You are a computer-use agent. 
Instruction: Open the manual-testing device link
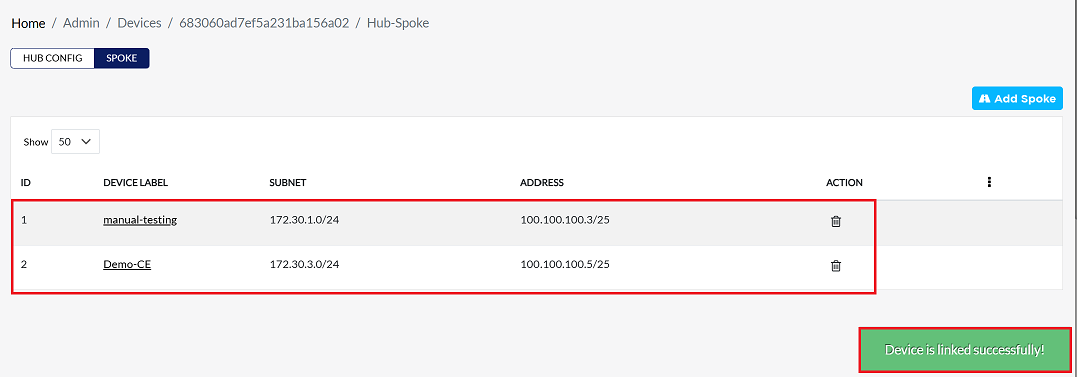pyautogui.click(x=140, y=220)
